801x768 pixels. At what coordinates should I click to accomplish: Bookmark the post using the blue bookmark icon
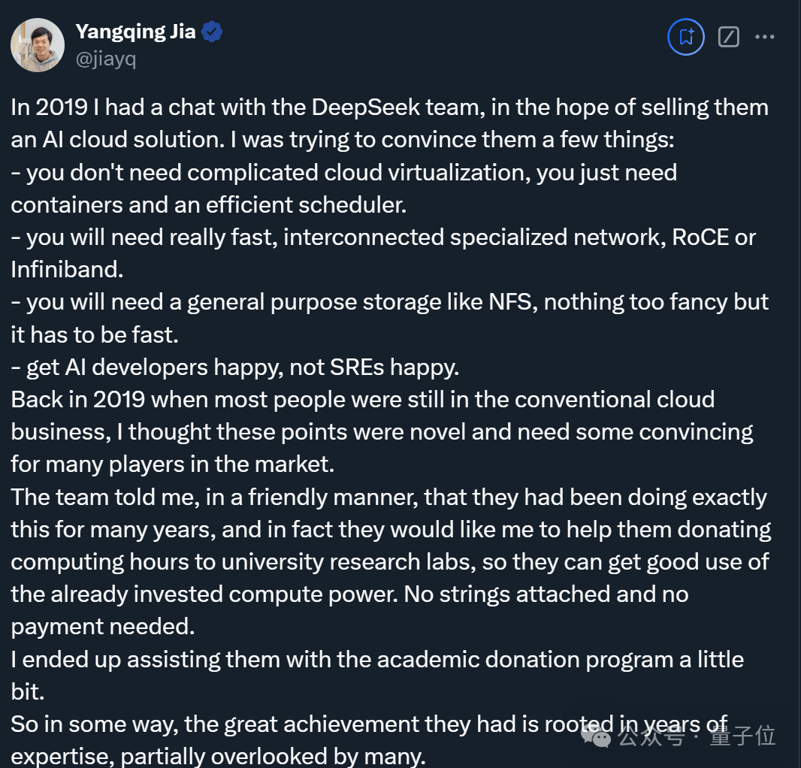(686, 36)
